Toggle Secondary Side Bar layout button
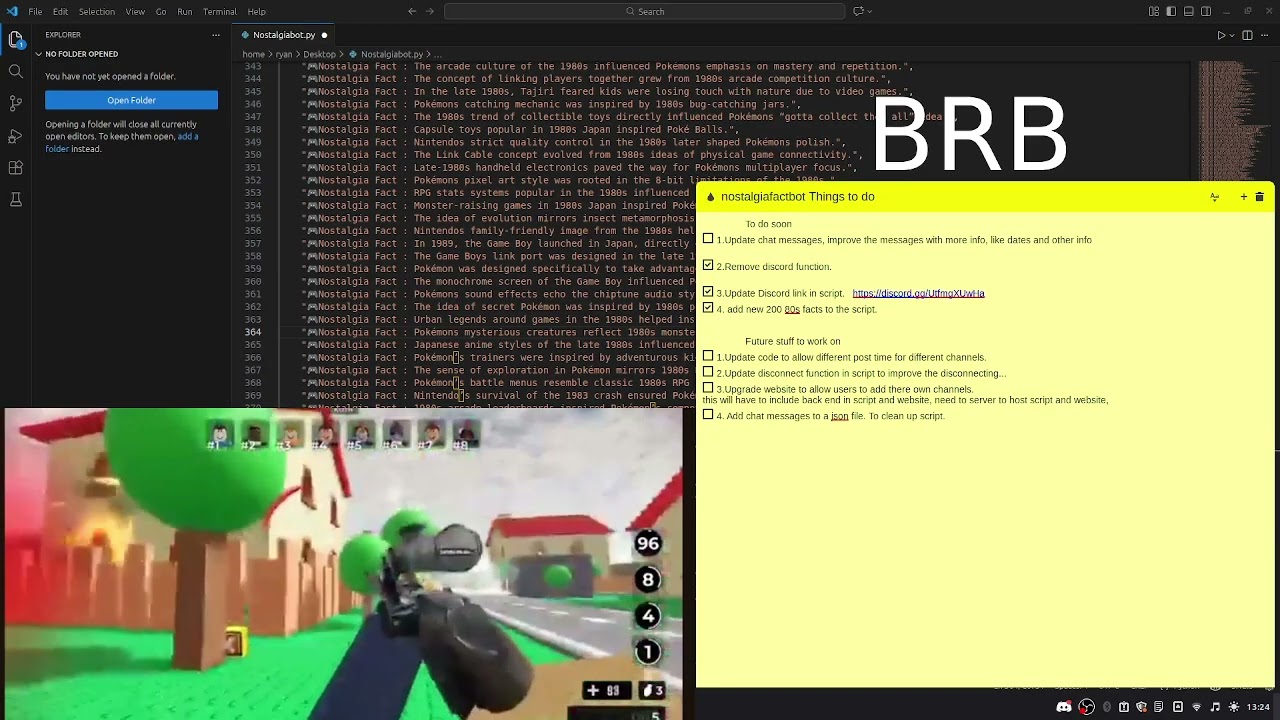 point(1206,11)
